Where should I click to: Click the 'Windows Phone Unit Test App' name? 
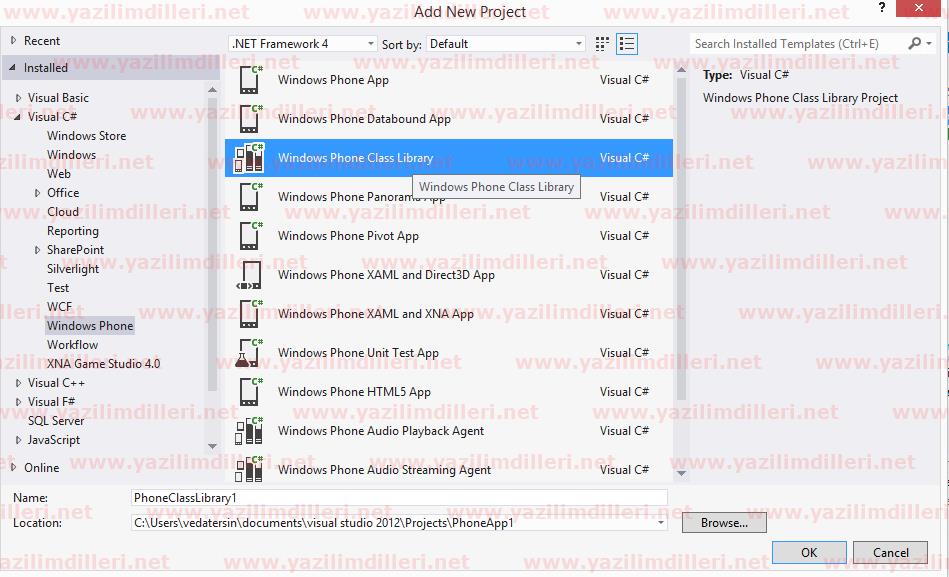point(358,352)
